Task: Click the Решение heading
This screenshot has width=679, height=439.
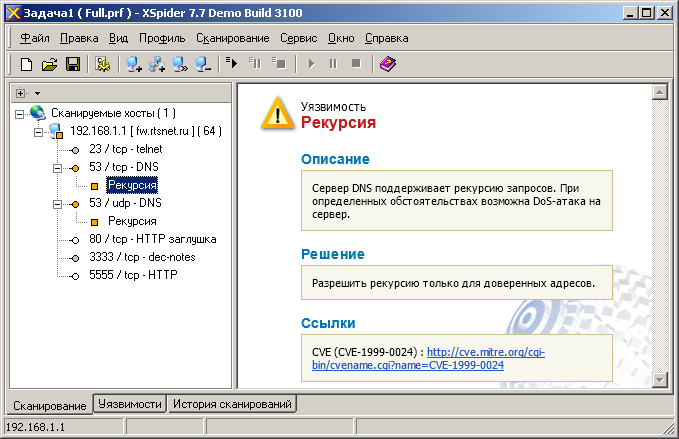Action: coord(333,254)
